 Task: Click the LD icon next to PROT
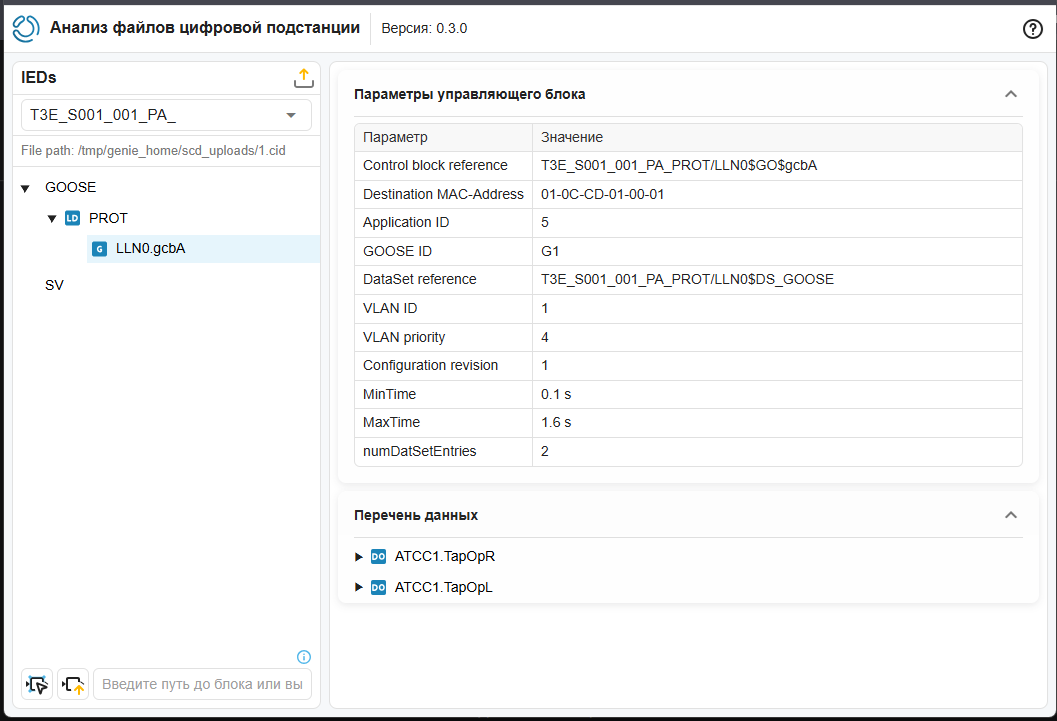pos(72,218)
